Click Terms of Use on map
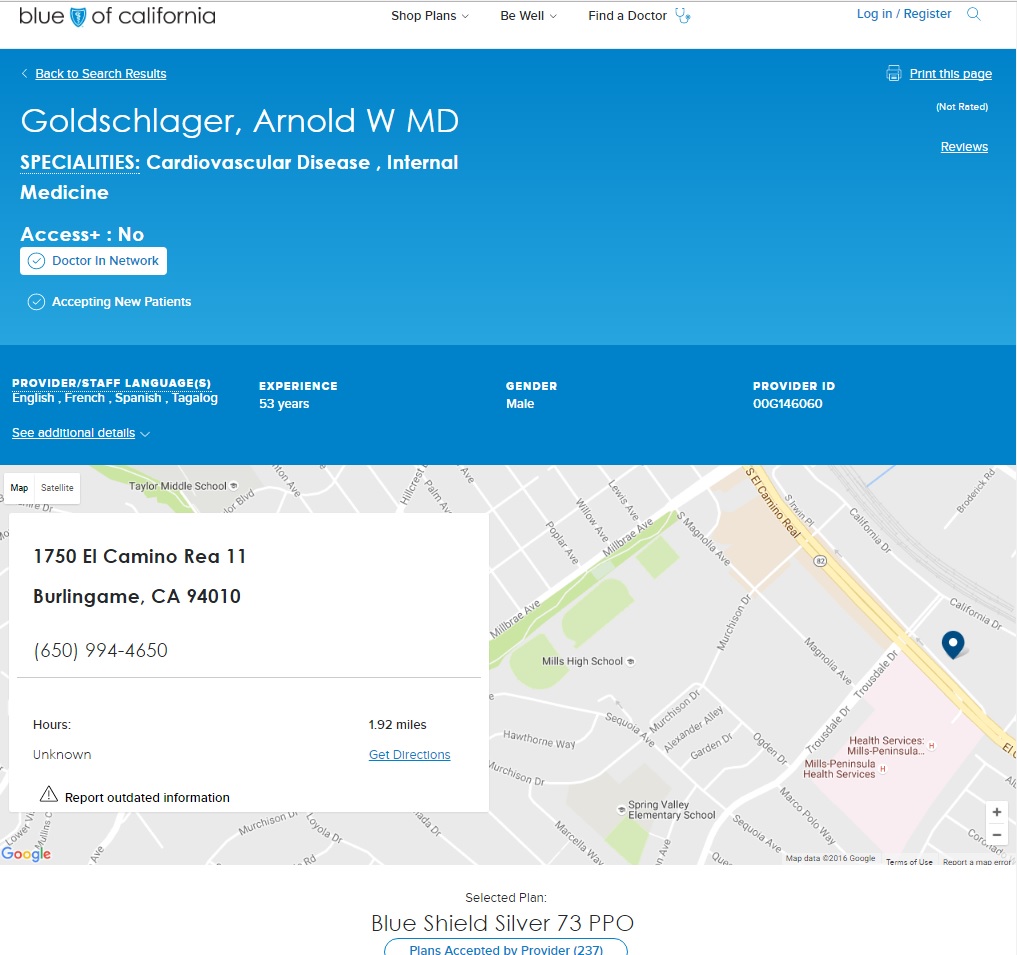The height and width of the screenshot is (955, 1017). (909, 862)
